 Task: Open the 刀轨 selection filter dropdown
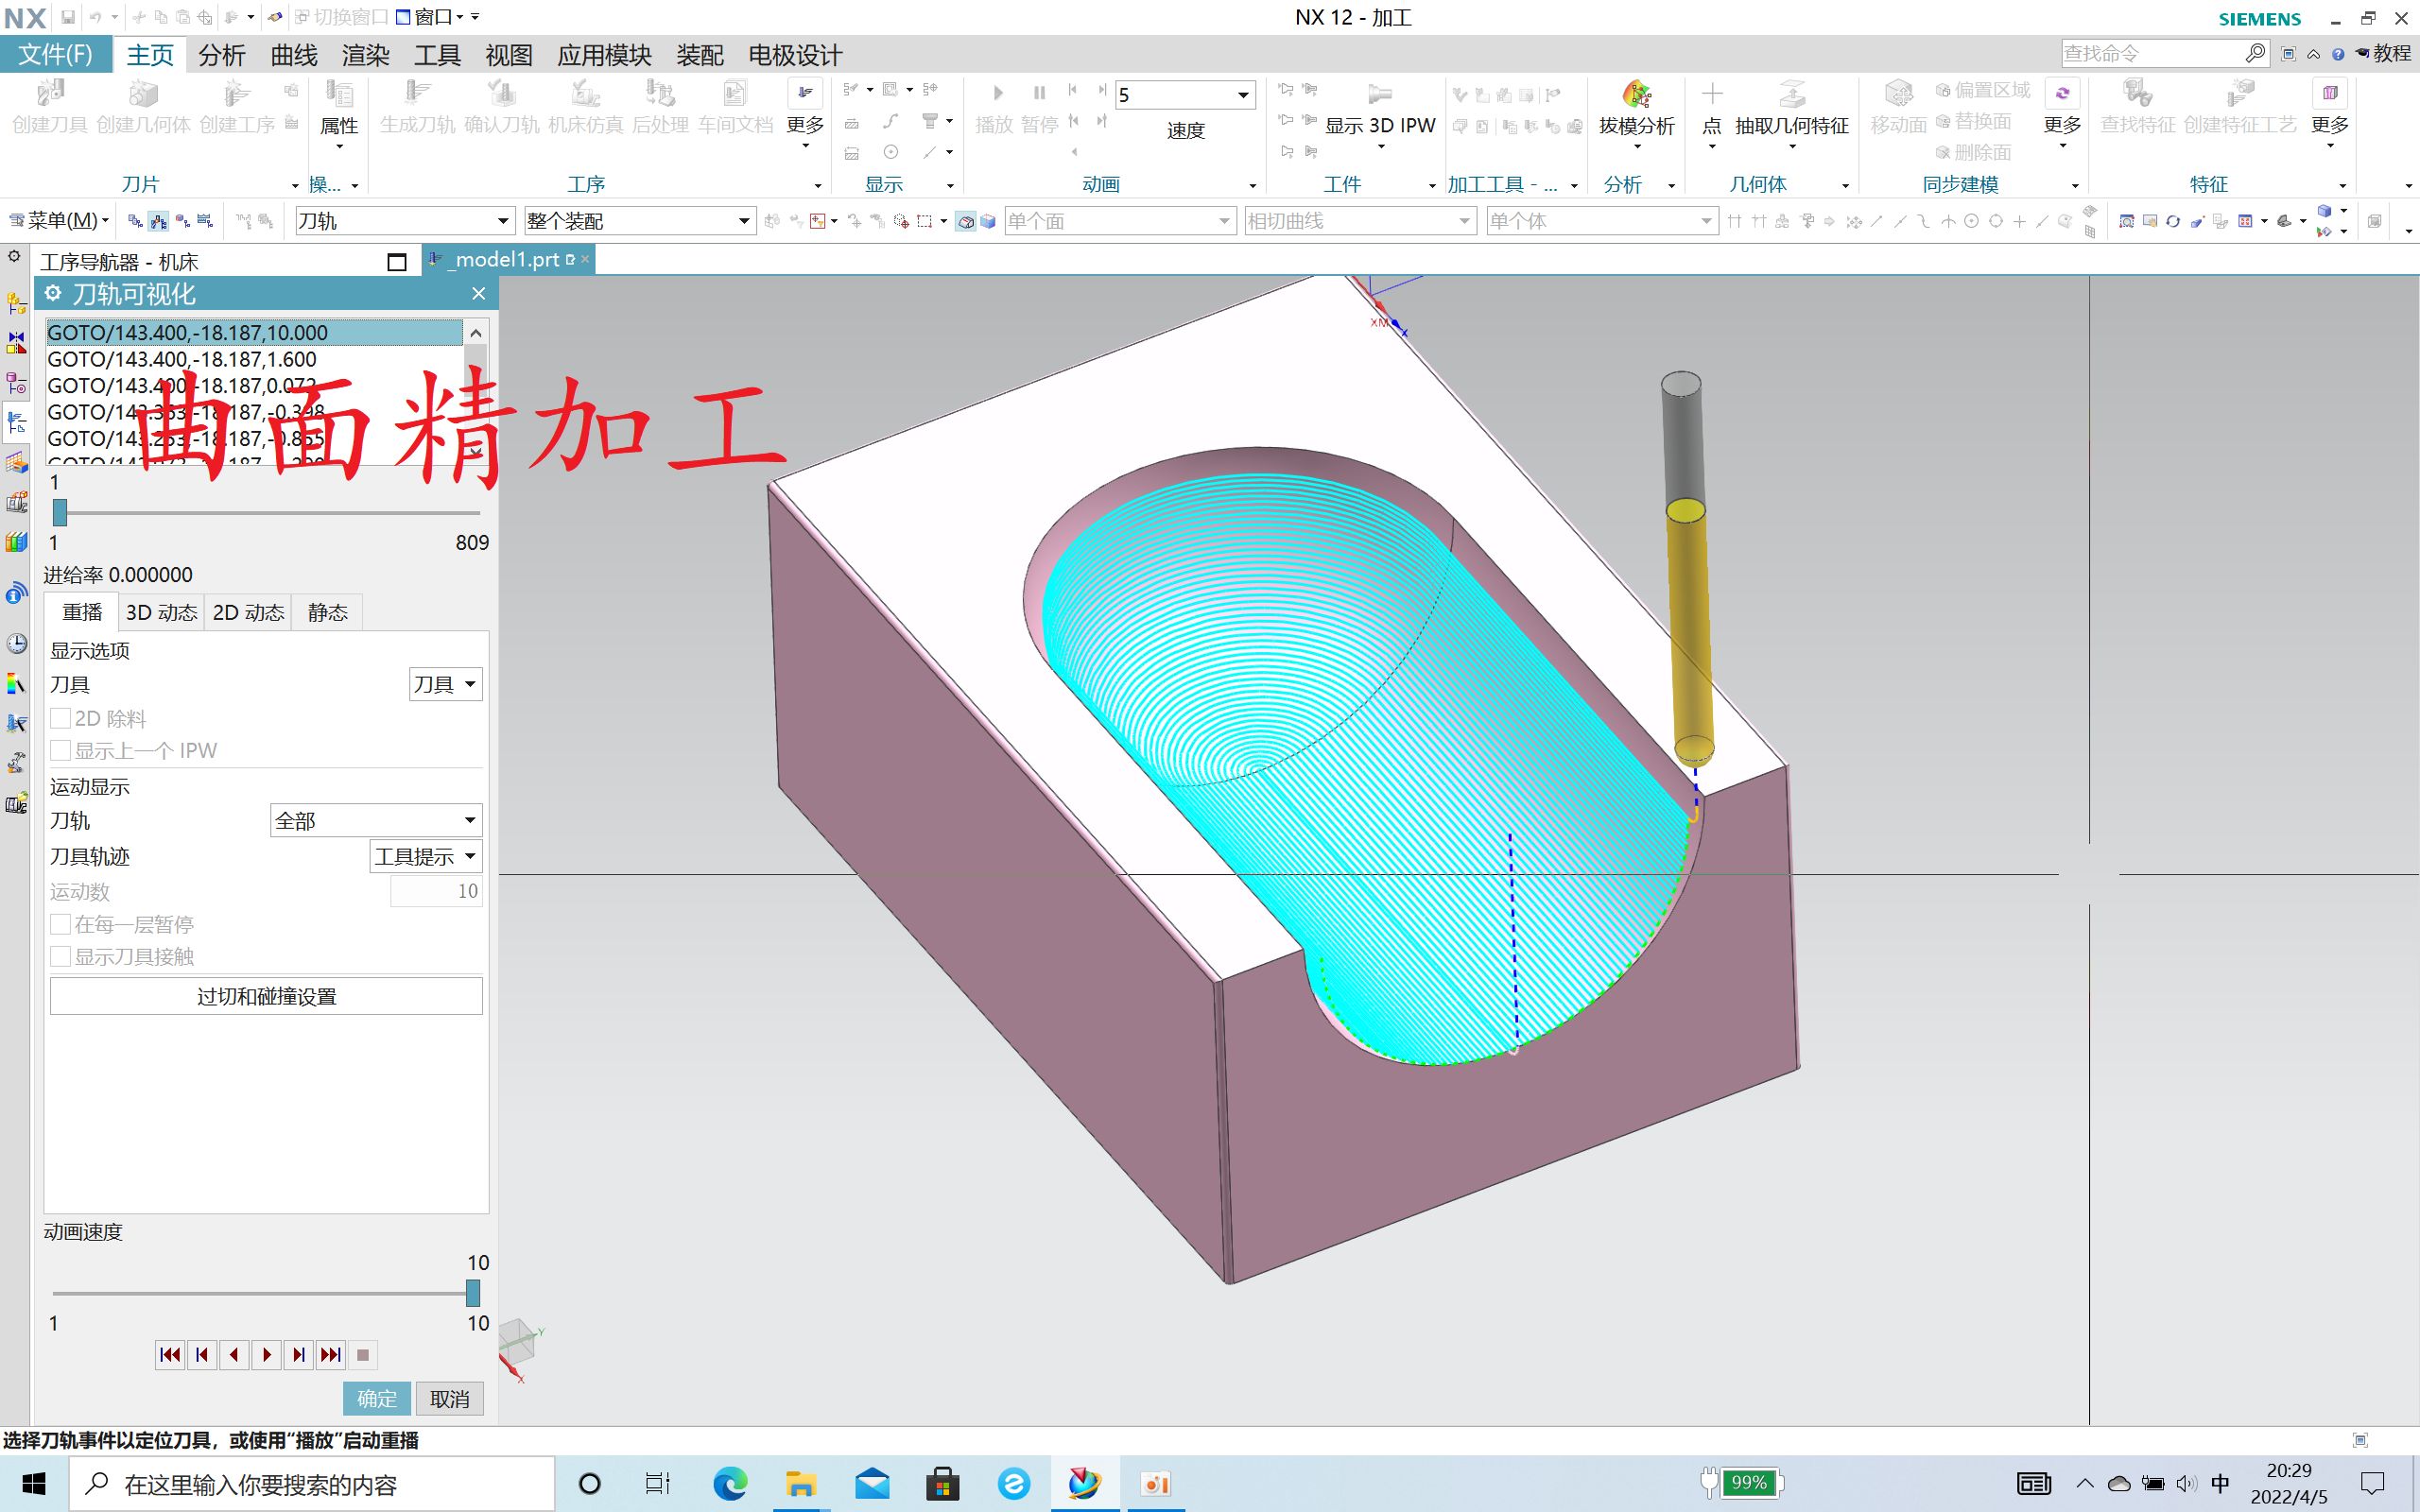[x=404, y=221]
